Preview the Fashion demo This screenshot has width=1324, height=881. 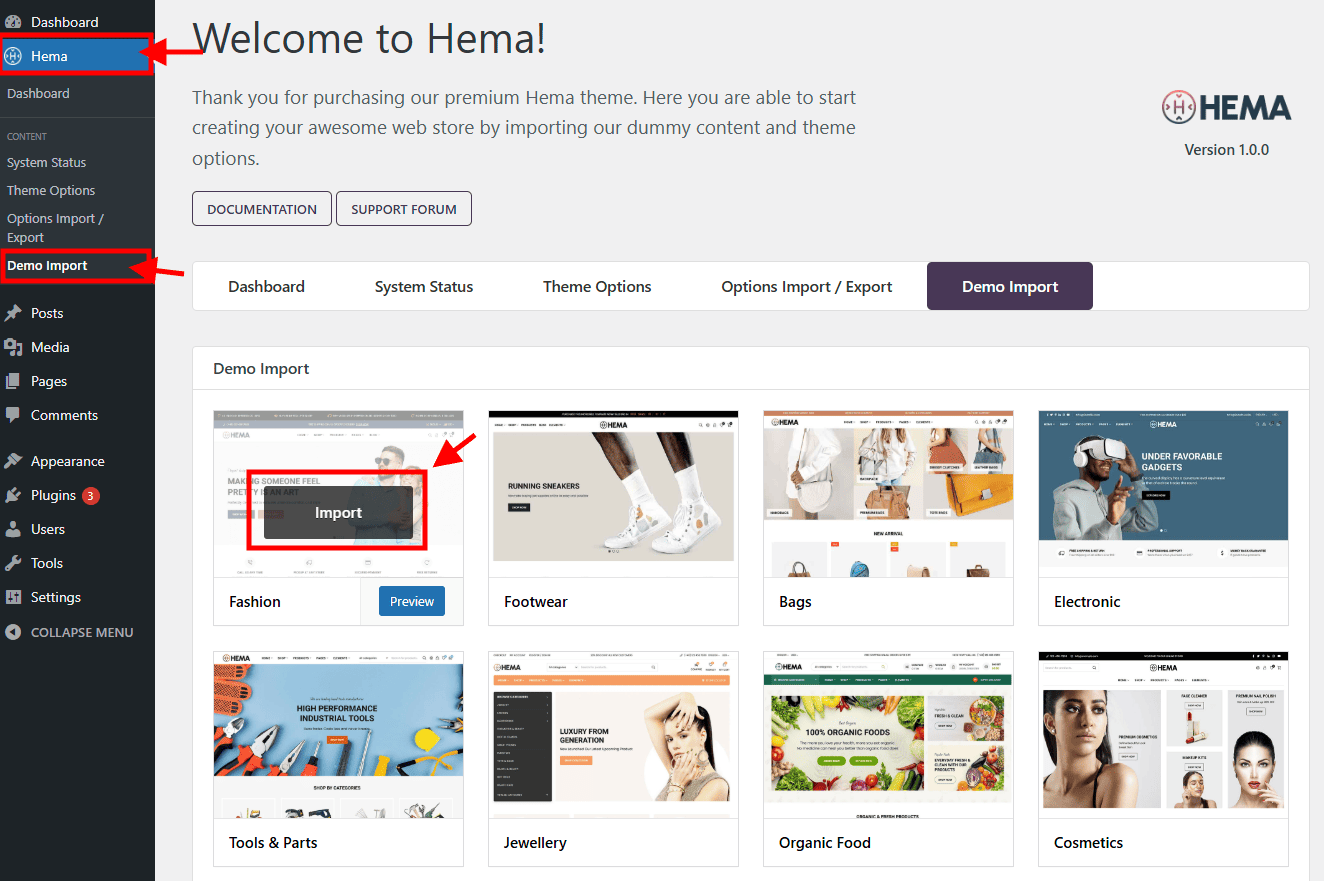(412, 601)
